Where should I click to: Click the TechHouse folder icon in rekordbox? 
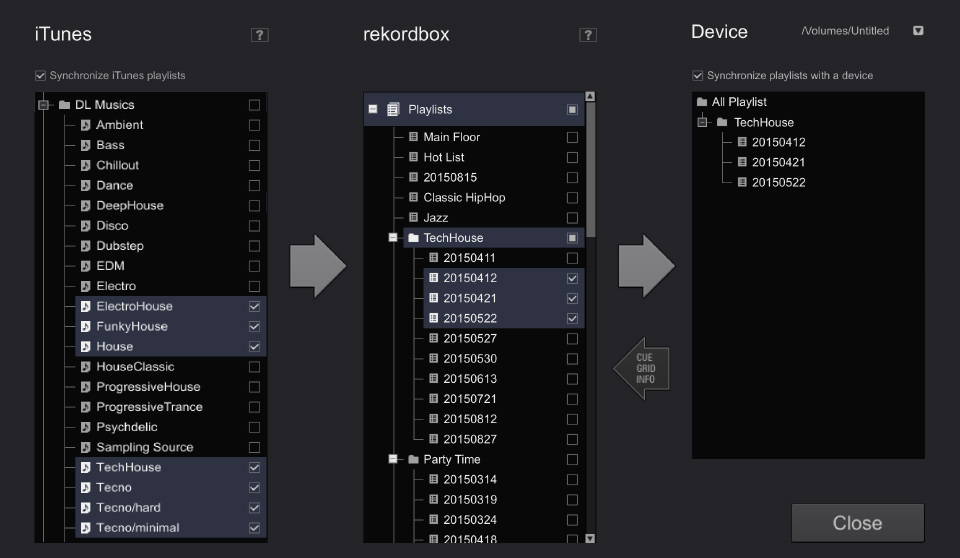tap(413, 238)
